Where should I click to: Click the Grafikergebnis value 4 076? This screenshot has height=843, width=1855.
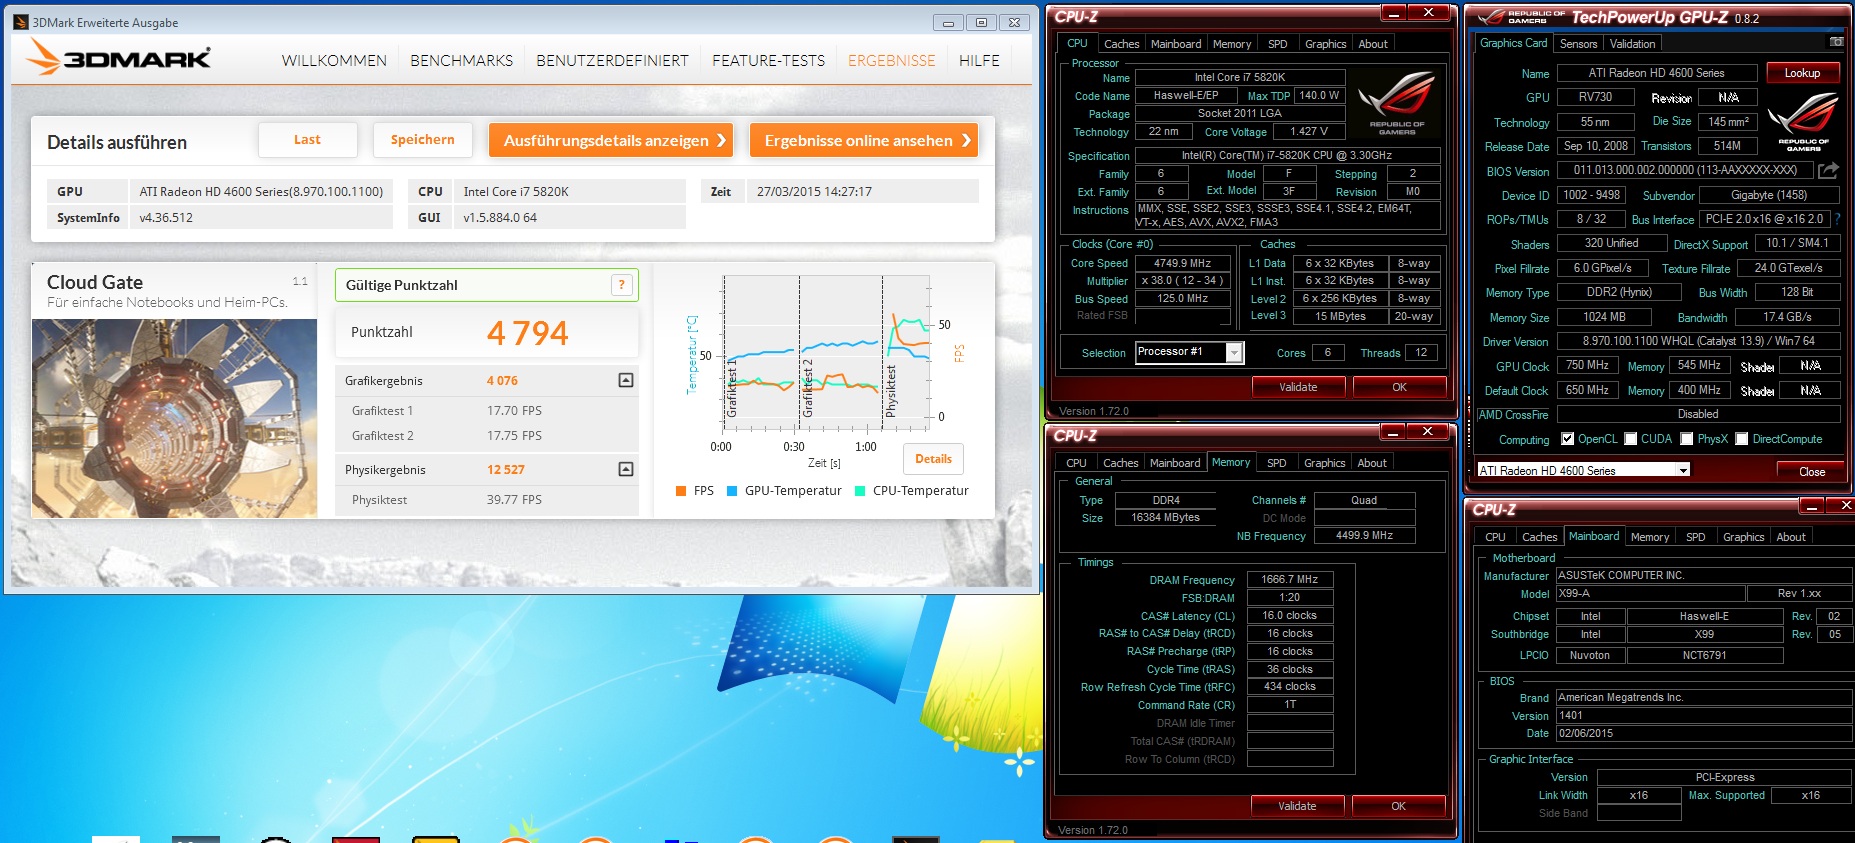[502, 381]
